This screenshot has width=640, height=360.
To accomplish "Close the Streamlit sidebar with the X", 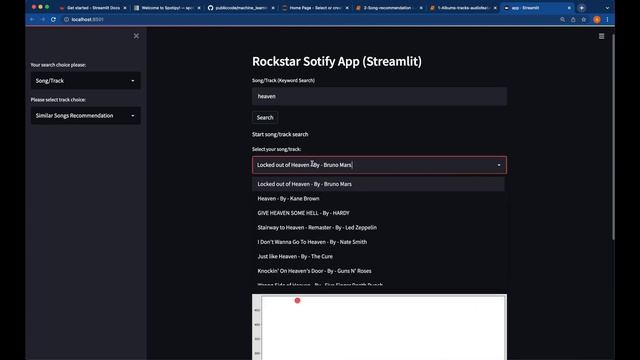I will click(x=136, y=36).
